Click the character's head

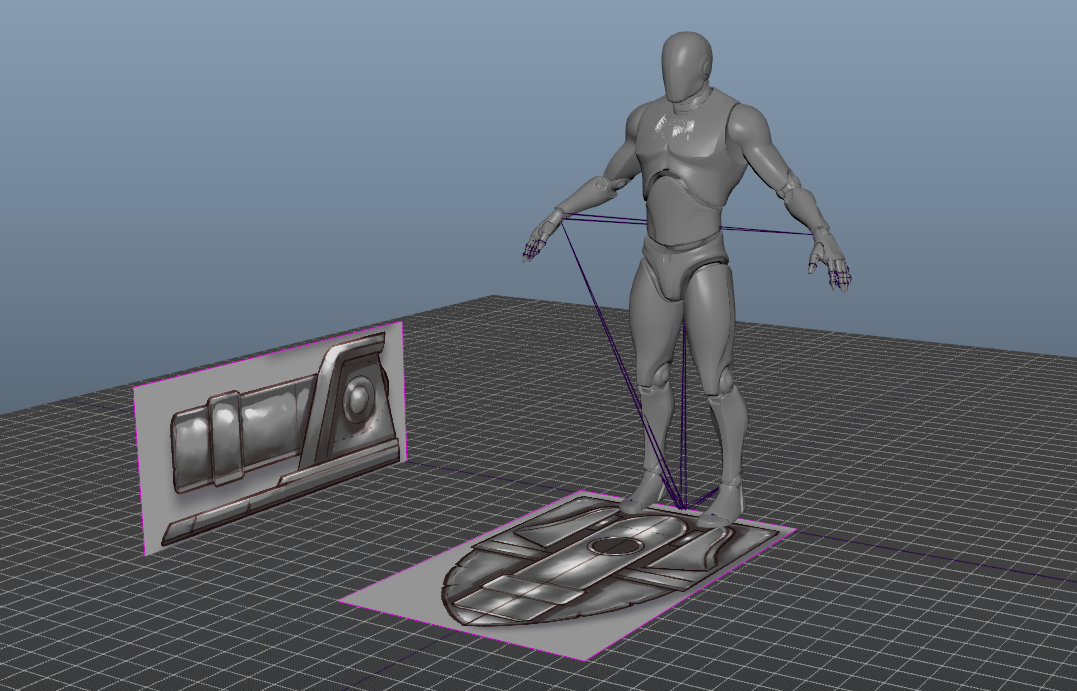[686, 67]
